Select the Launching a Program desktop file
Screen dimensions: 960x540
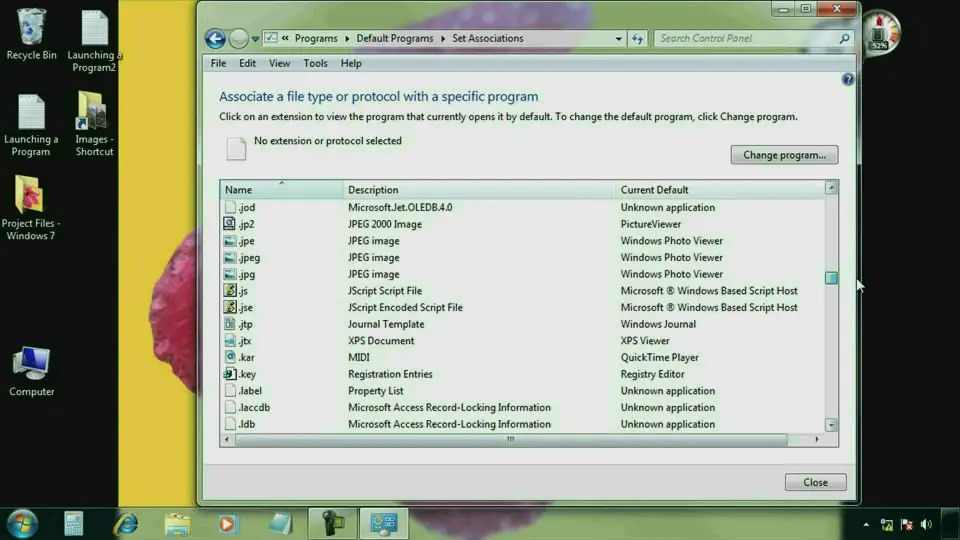(31, 125)
